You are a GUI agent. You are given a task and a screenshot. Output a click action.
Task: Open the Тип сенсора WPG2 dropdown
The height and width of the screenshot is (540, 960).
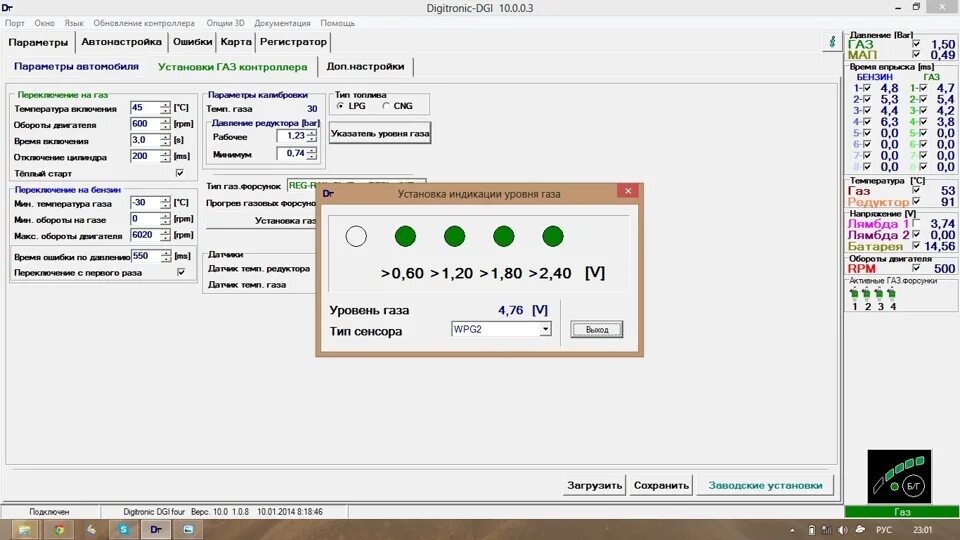tap(545, 329)
